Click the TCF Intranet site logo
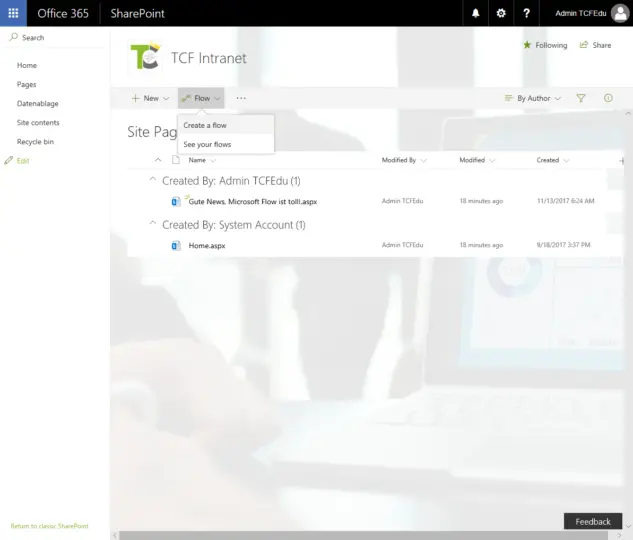The width and height of the screenshot is (633, 540). tap(145, 57)
